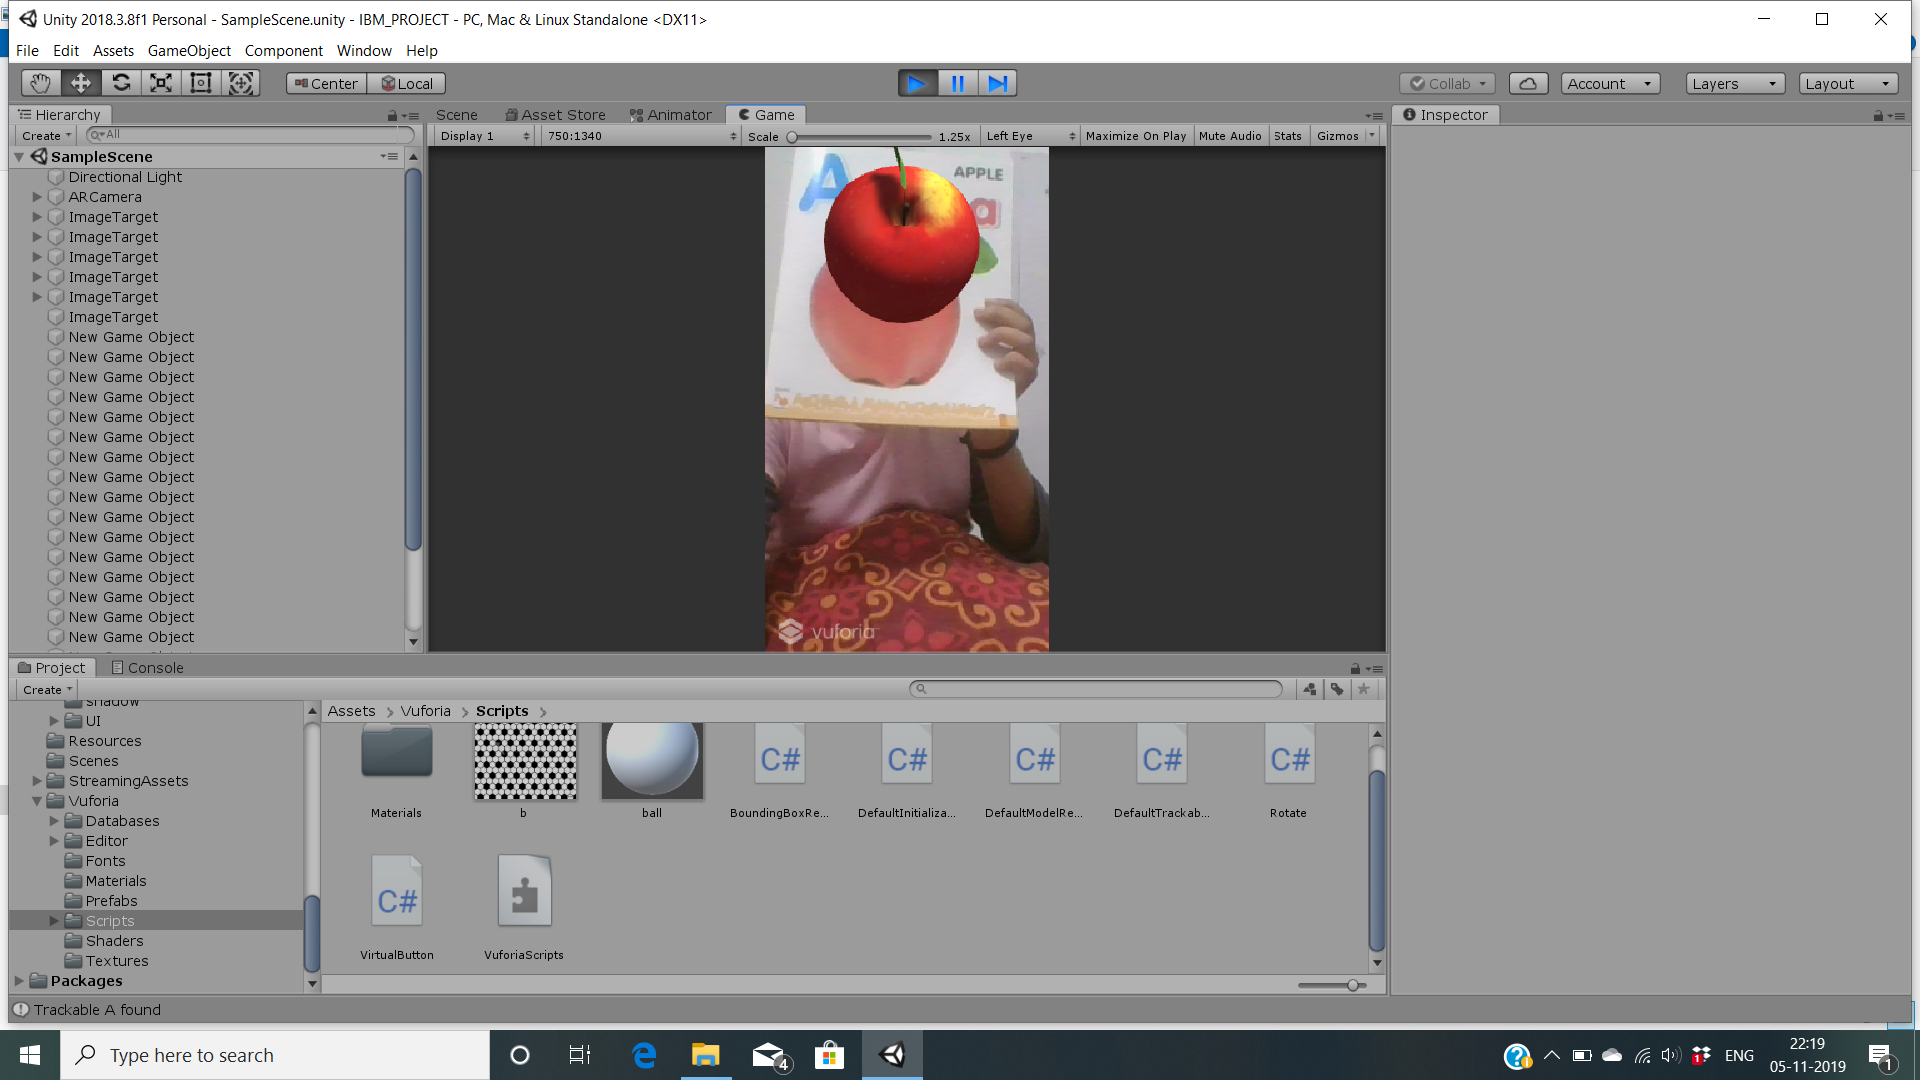The image size is (1920, 1080).
Task: Open the 750:1340 aspect ratio dropdown
Action: coord(641,136)
